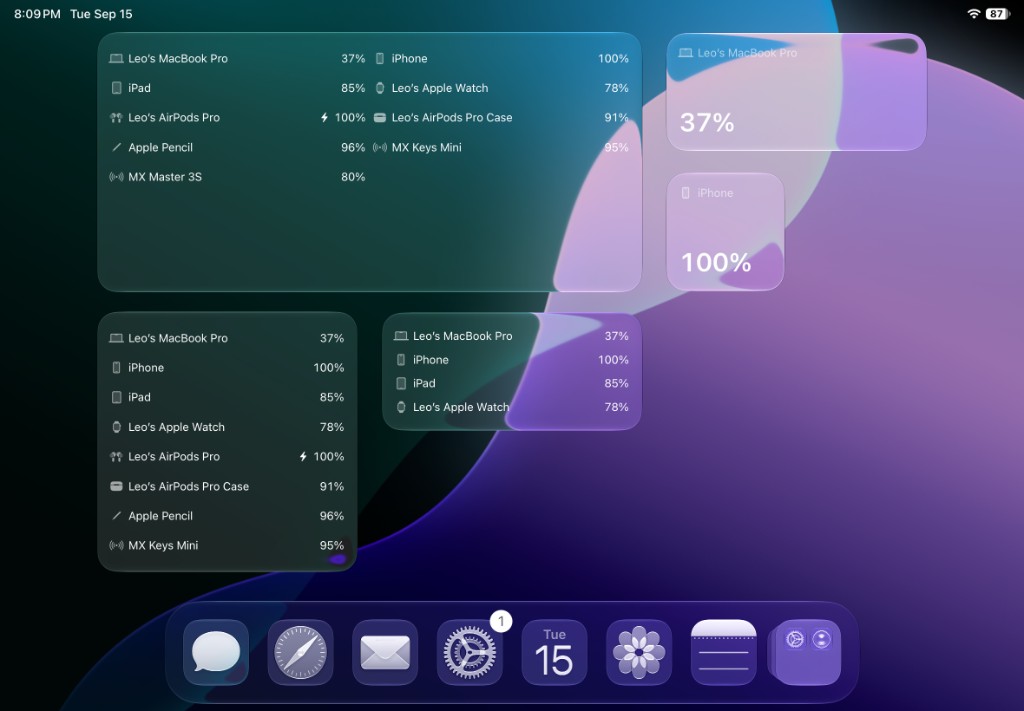Launch Safari from the dock
The height and width of the screenshot is (711, 1024).
click(300, 652)
